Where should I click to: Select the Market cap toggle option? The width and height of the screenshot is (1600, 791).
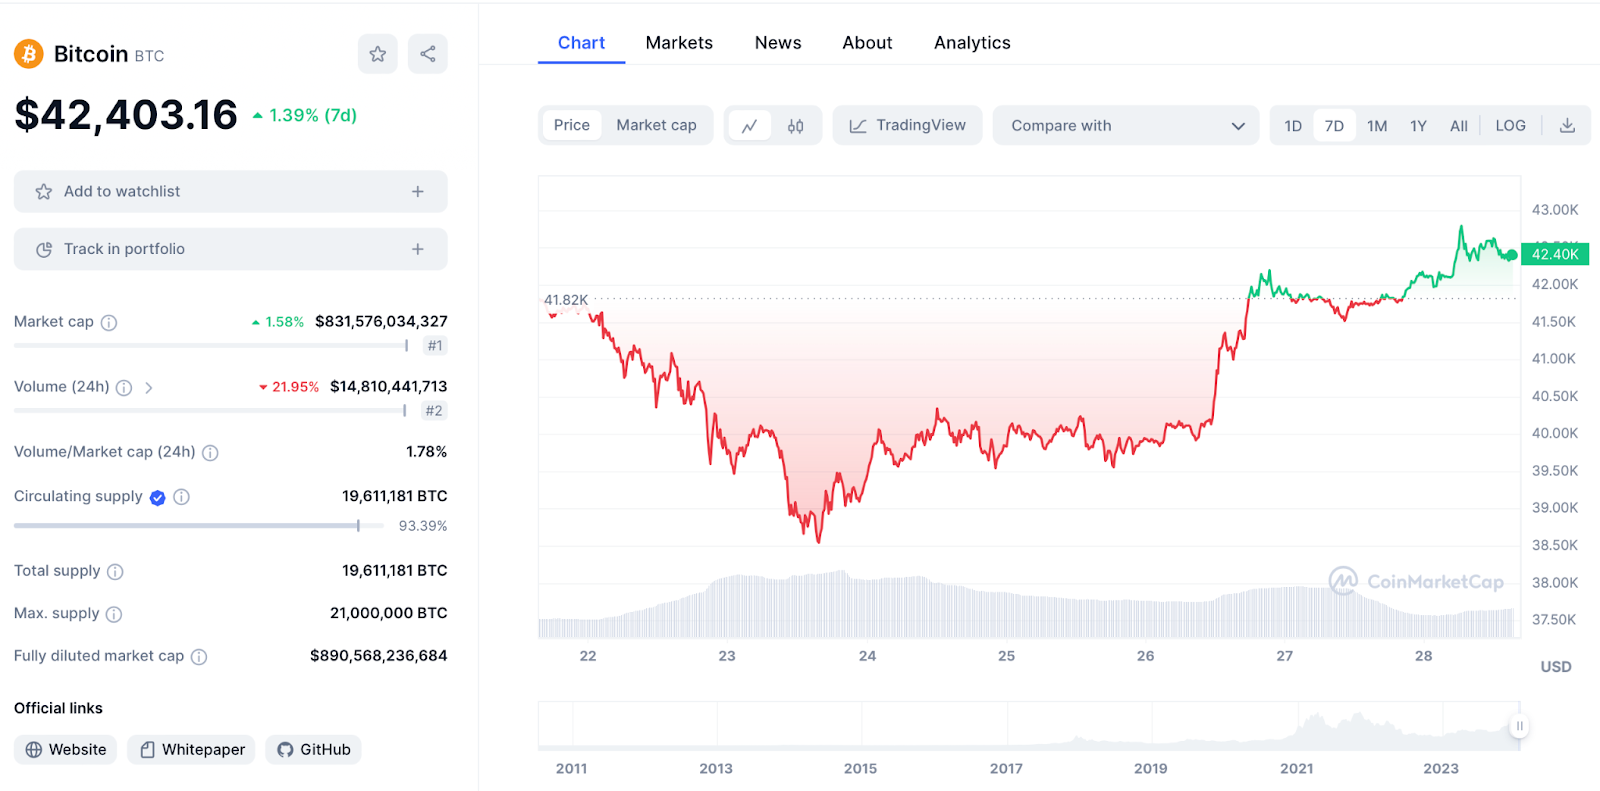tap(656, 125)
